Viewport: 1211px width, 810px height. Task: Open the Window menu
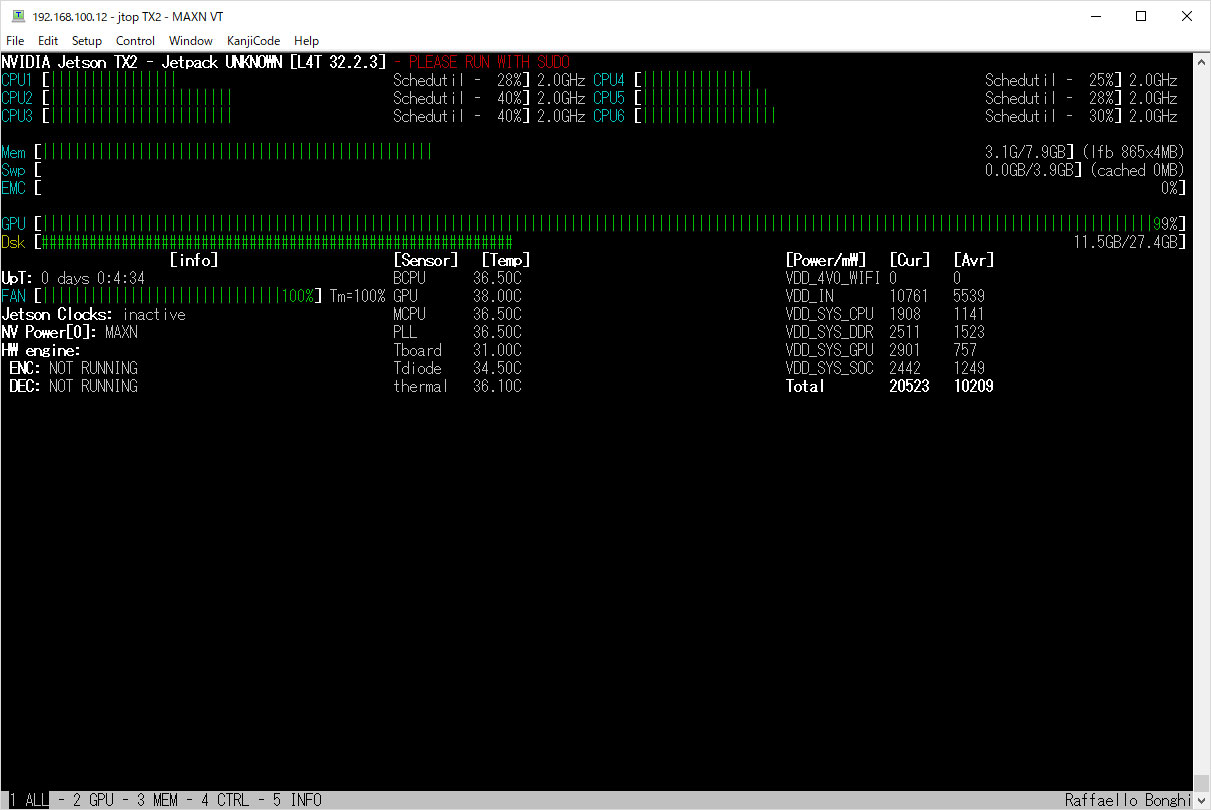[190, 41]
